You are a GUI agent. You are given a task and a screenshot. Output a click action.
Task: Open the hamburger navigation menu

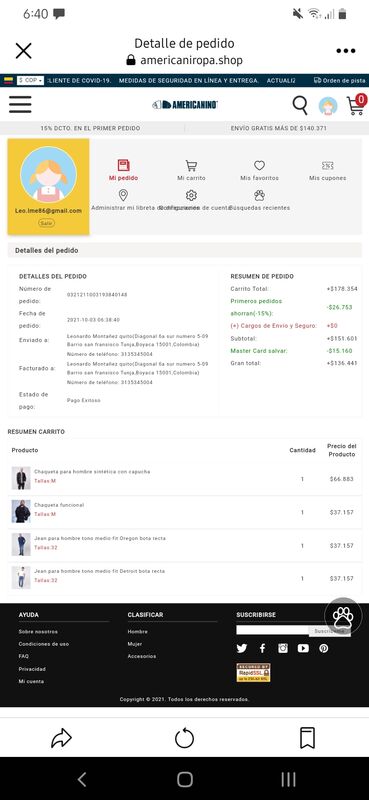point(20,105)
